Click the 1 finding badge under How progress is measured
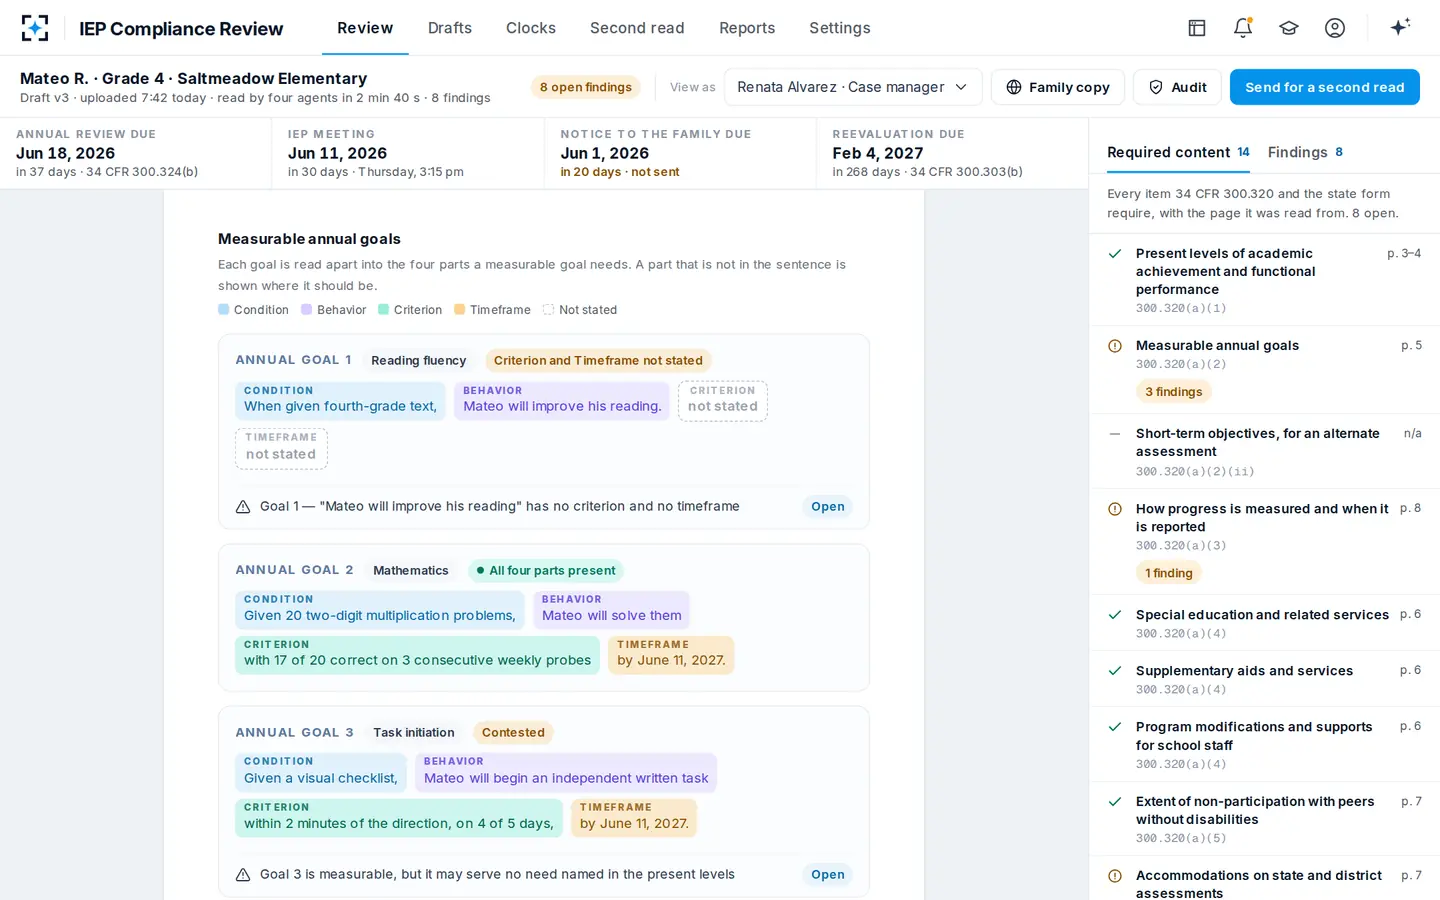Image resolution: width=1440 pixels, height=900 pixels. coord(1169,573)
